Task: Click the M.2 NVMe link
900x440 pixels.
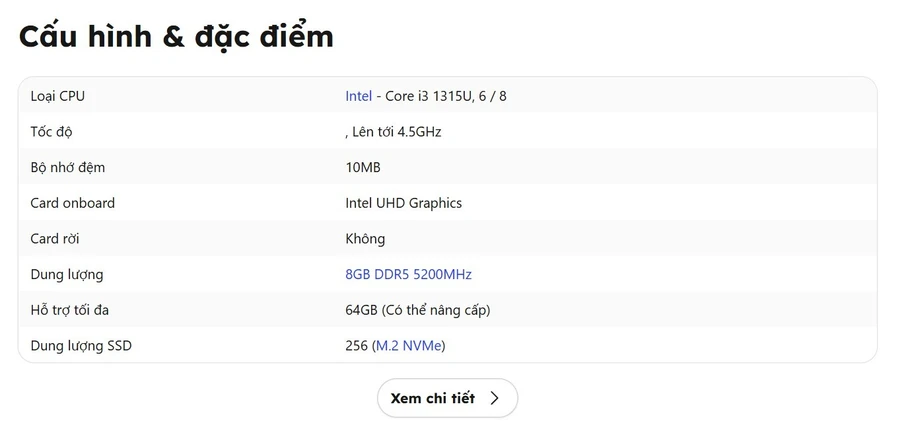Action: pyautogui.click(x=409, y=345)
